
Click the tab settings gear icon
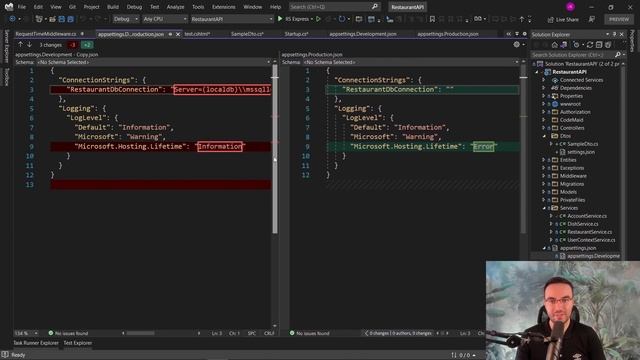pyautogui.click(x=525, y=34)
